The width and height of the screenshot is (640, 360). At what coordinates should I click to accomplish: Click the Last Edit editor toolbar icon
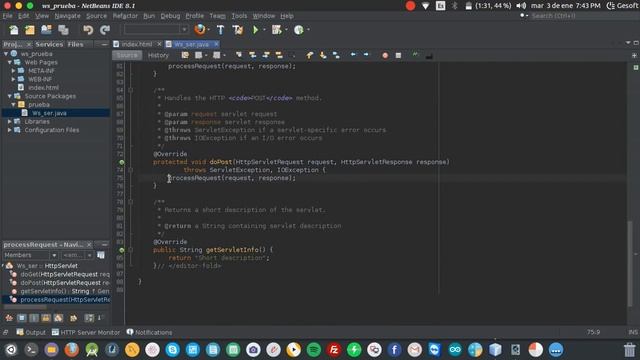click(x=185, y=55)
